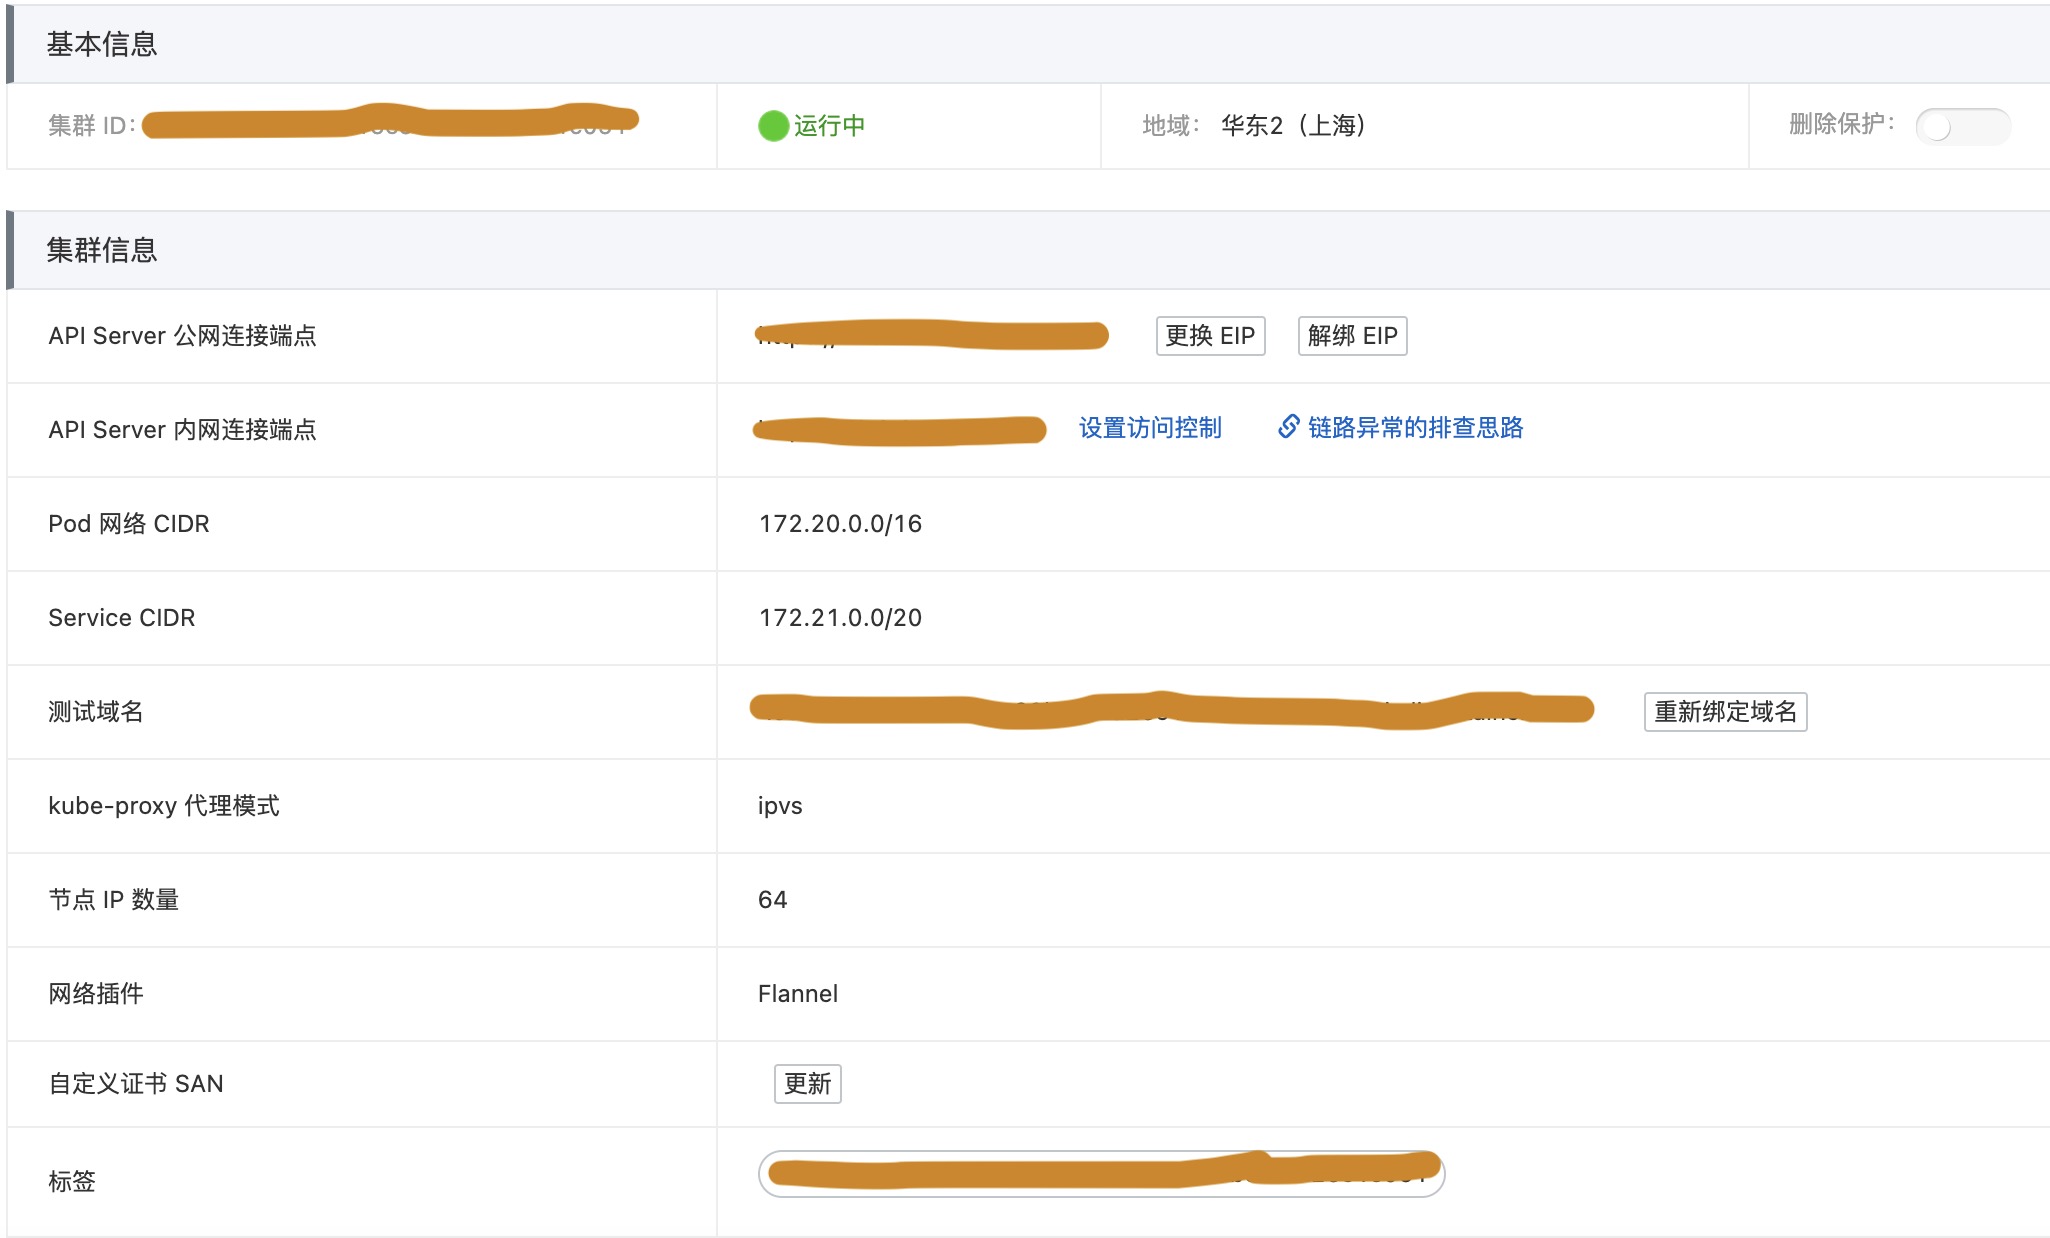Click the 更换 EIP button
This screenshot has width=2050, height=1238.
pos(1210,336)
